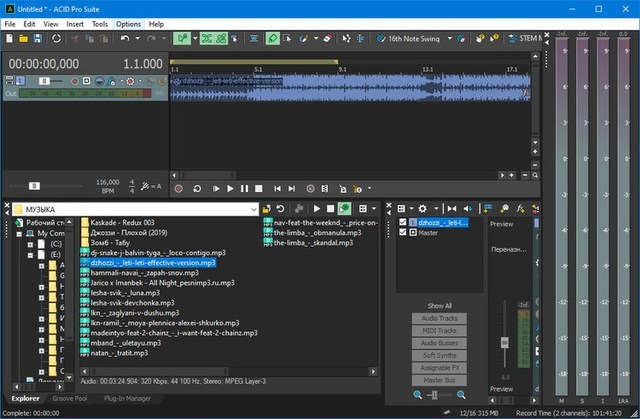This screenshot has height=419, width=640.
Task: Click the Refresh icon in Explorer toolbar
Action: pyautogui.click(x=281, y=208)
